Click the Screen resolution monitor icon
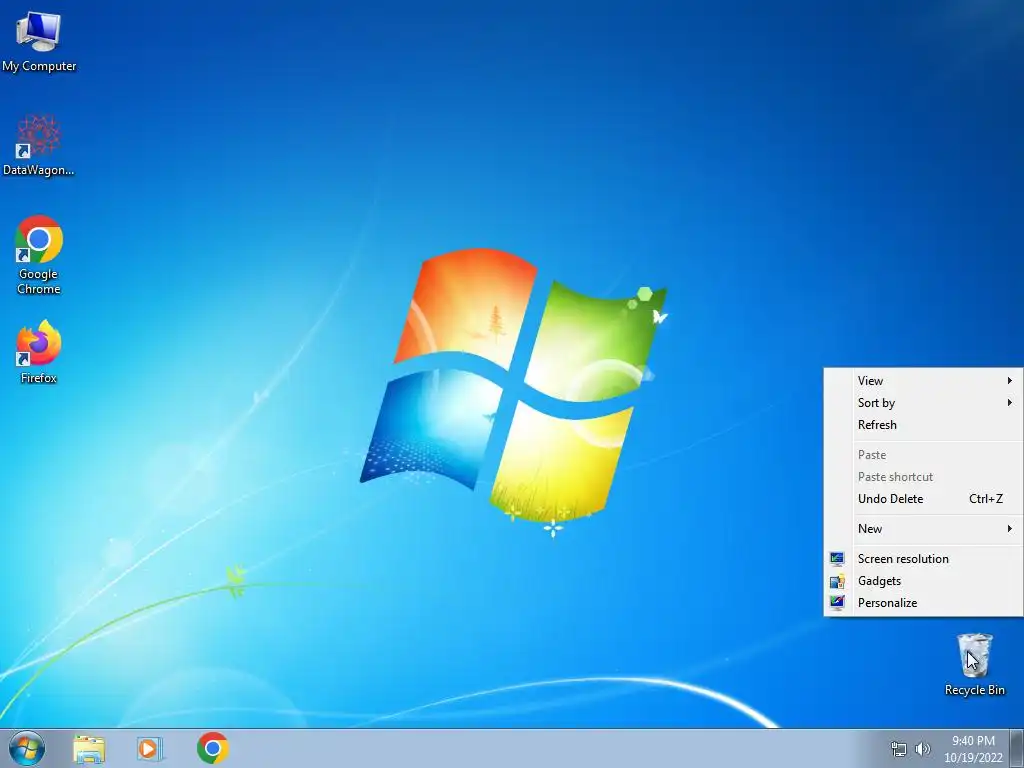This screenshot has width=1024, height=768. pyautogui.click(x=837, y=559)
